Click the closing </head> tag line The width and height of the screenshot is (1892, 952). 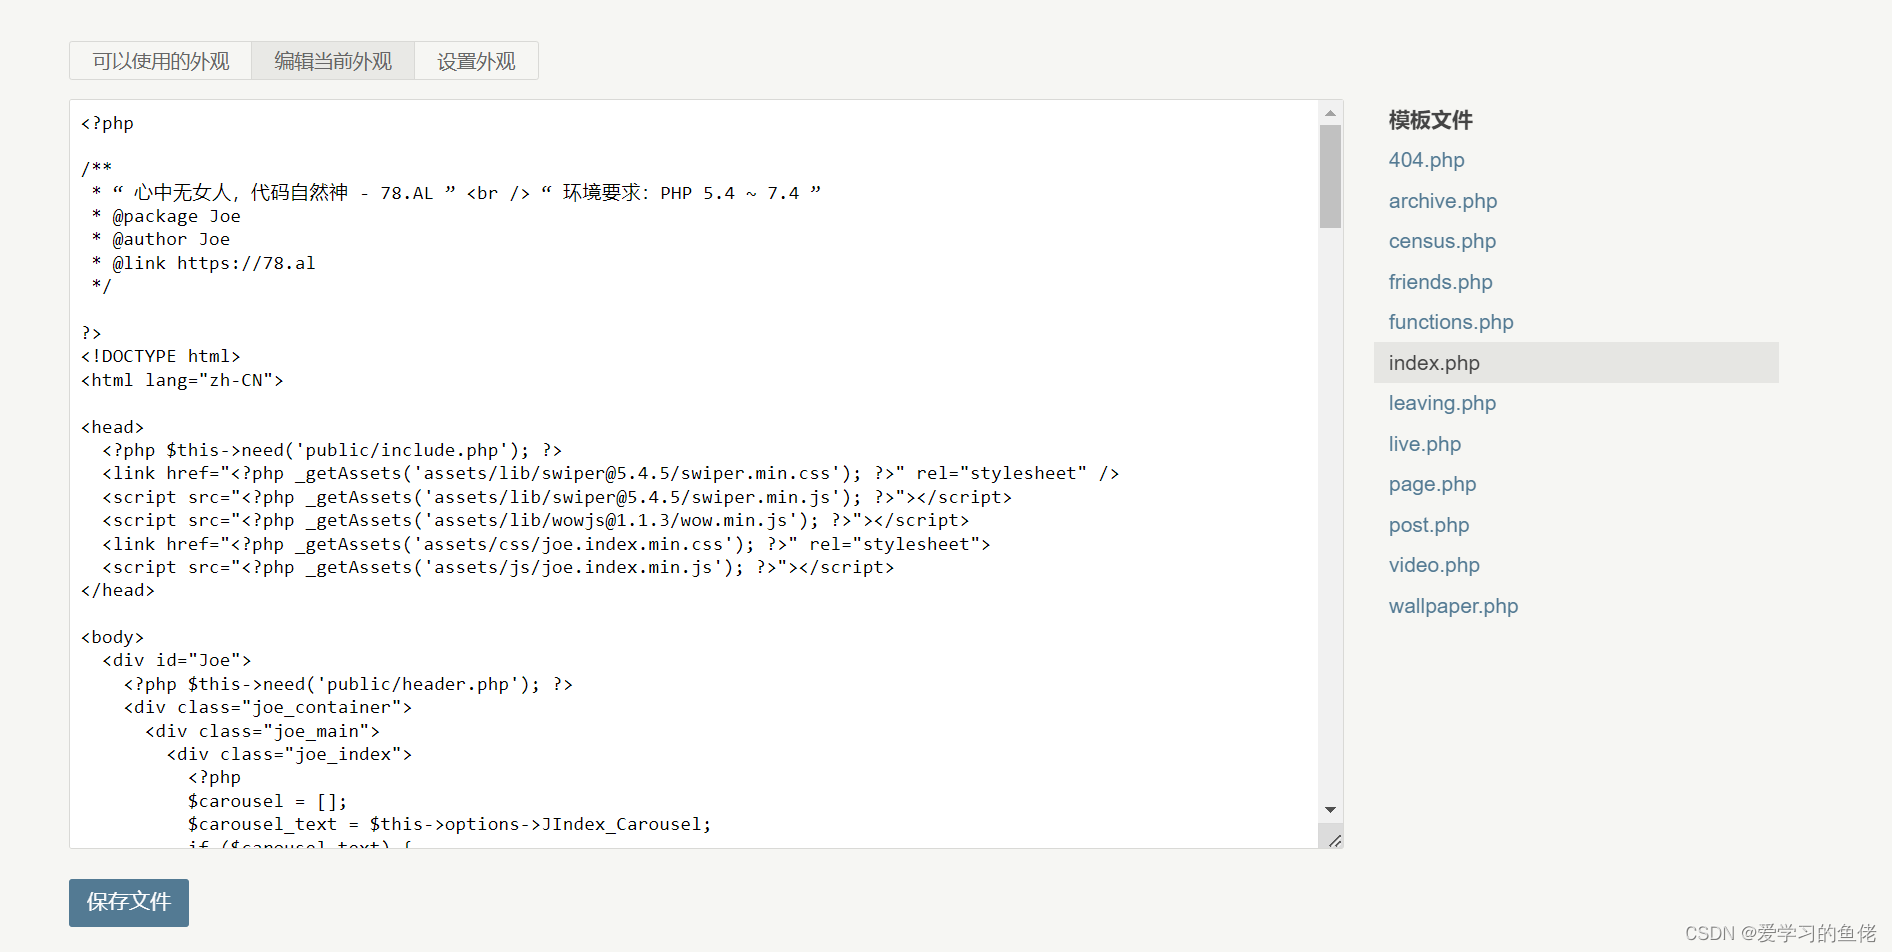(118, 590)
